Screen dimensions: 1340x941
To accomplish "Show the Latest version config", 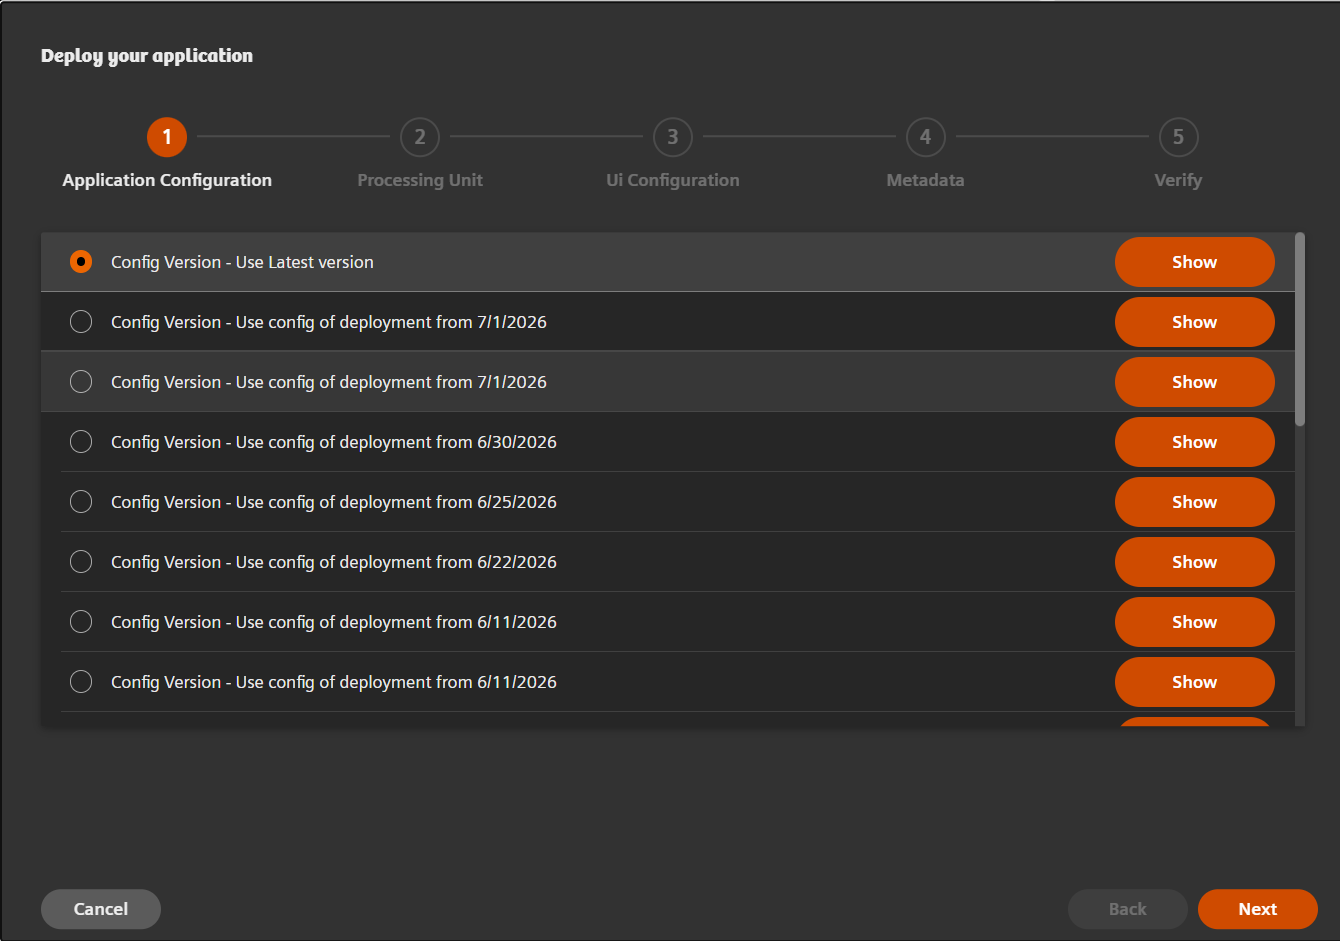I will point(1194,262).
